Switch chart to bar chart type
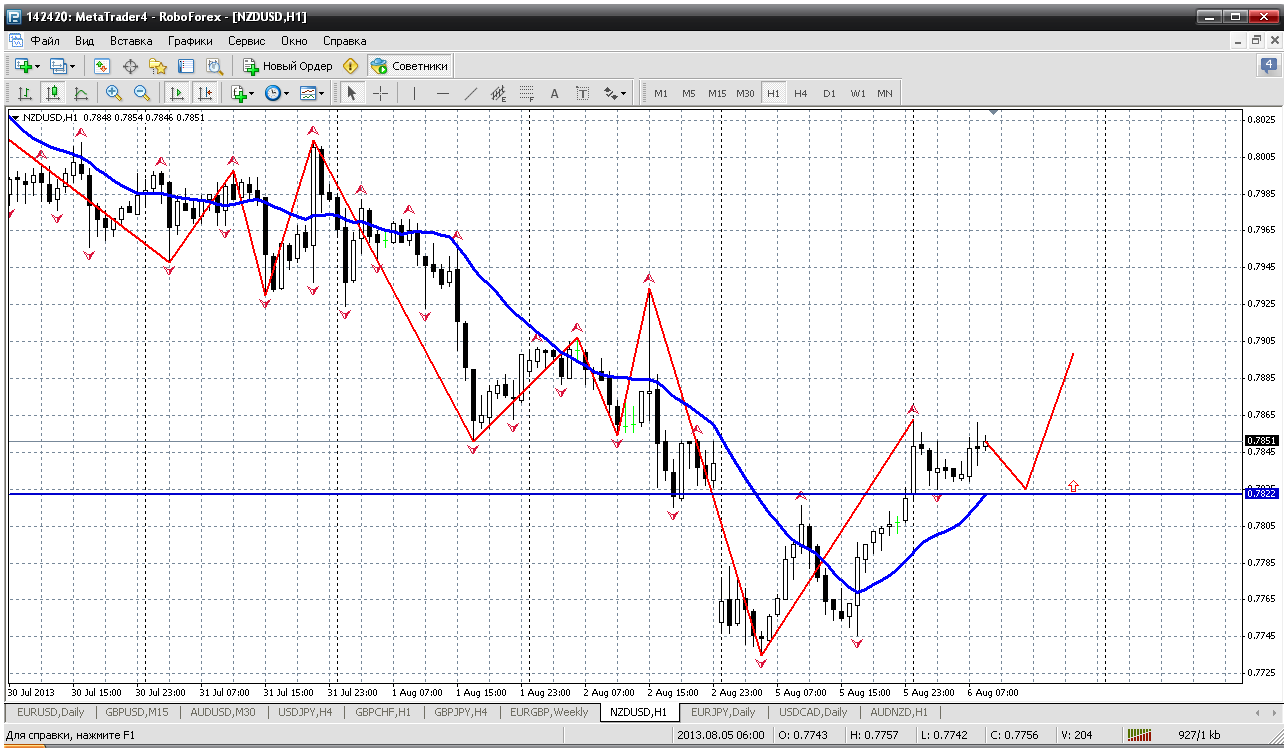The height and width of the screenshot is (748, 1288). coord(24,93)
